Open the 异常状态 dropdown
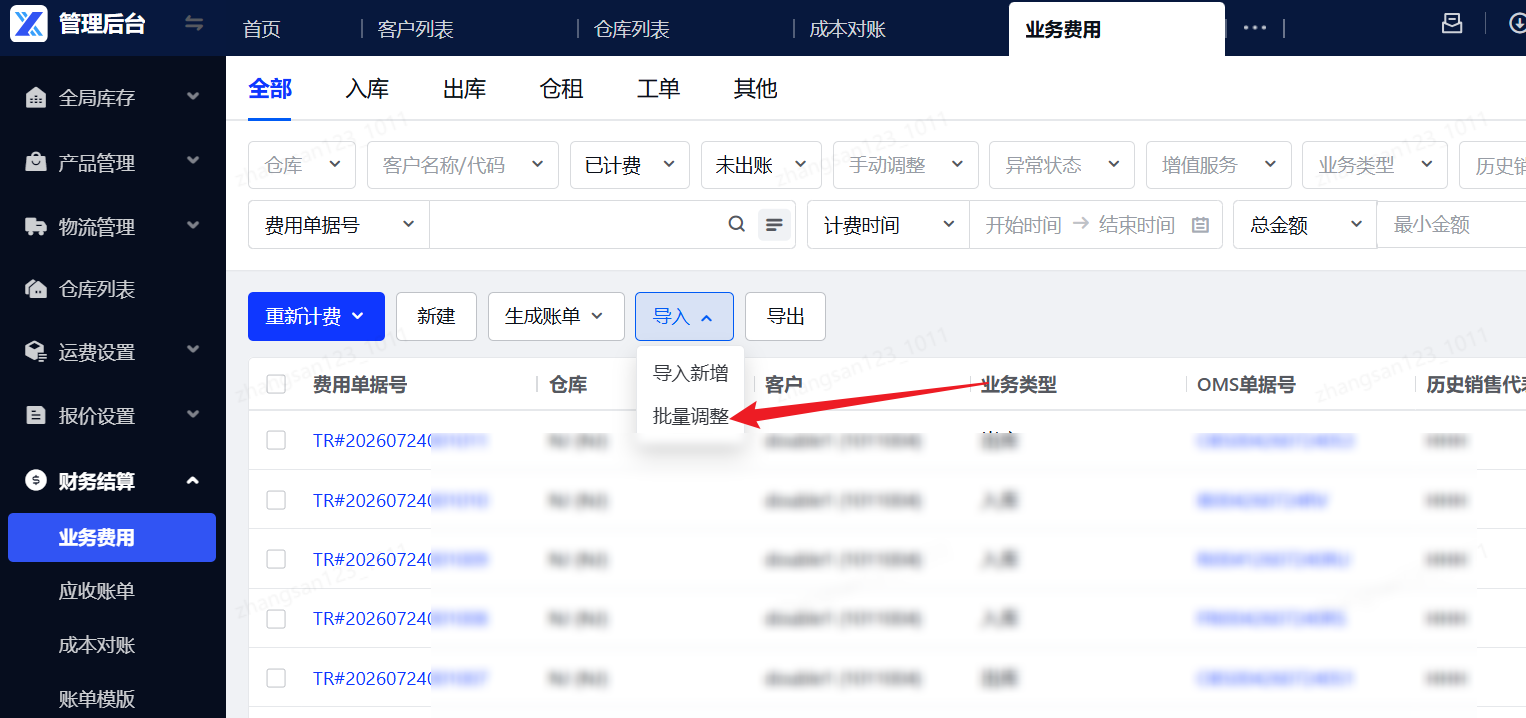The height and width of the screenshot is (718, 1526). pos(1062,165)
